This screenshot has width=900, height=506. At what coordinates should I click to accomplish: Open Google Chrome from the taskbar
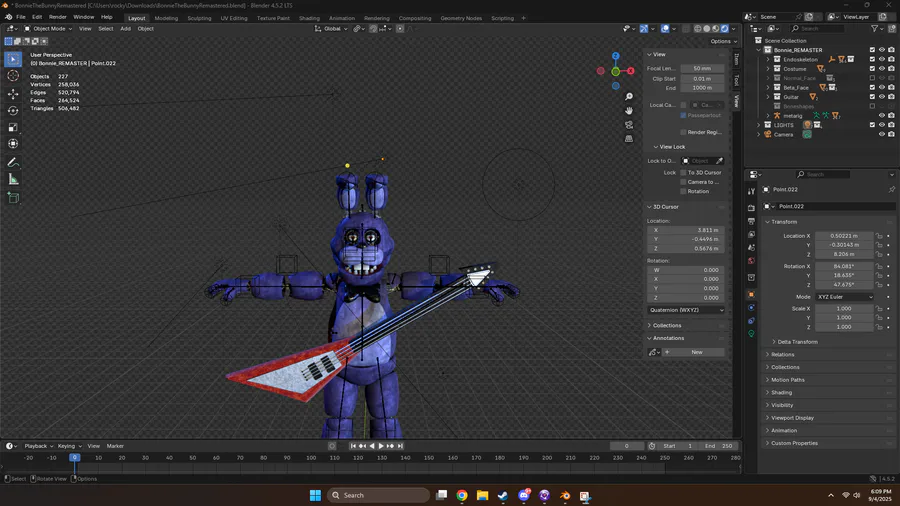(x=461, y=495)
